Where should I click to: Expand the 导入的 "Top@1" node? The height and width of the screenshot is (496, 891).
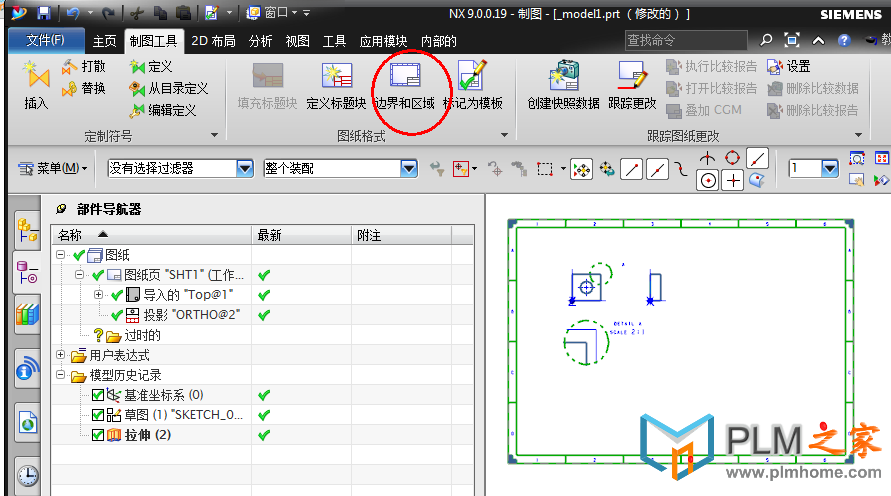98,294
